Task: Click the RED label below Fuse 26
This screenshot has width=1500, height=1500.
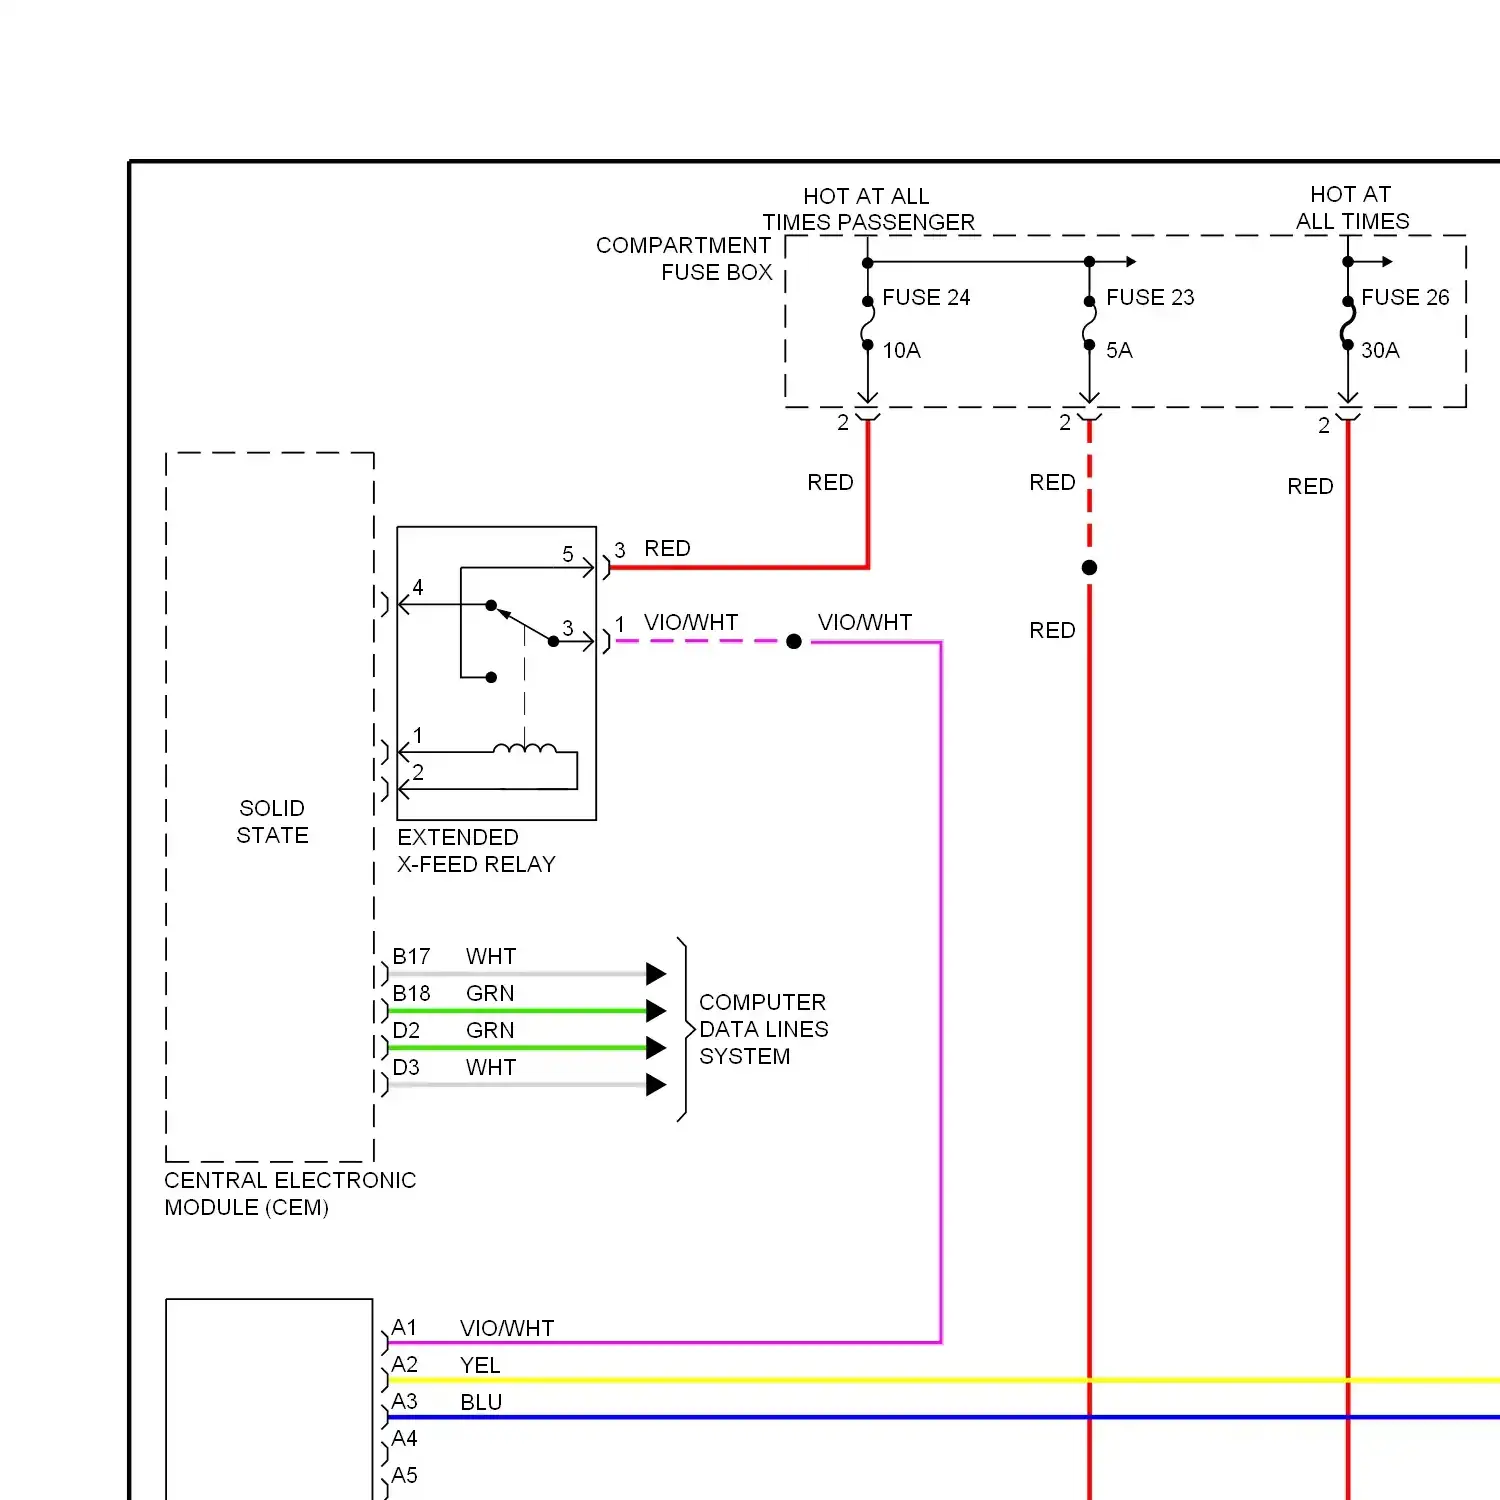Action: click(x=1310, y=486)
